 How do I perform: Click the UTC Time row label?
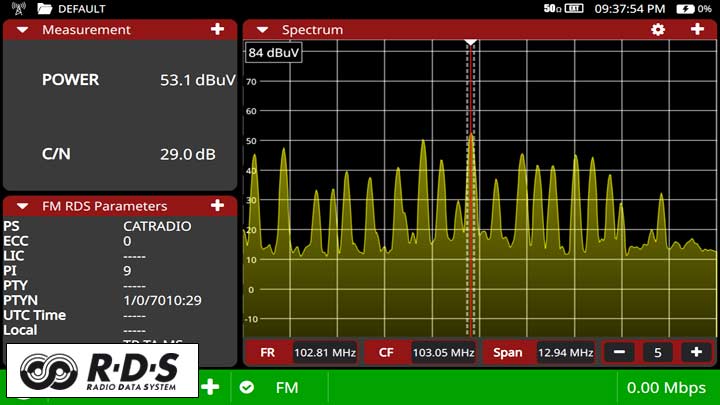34,315
